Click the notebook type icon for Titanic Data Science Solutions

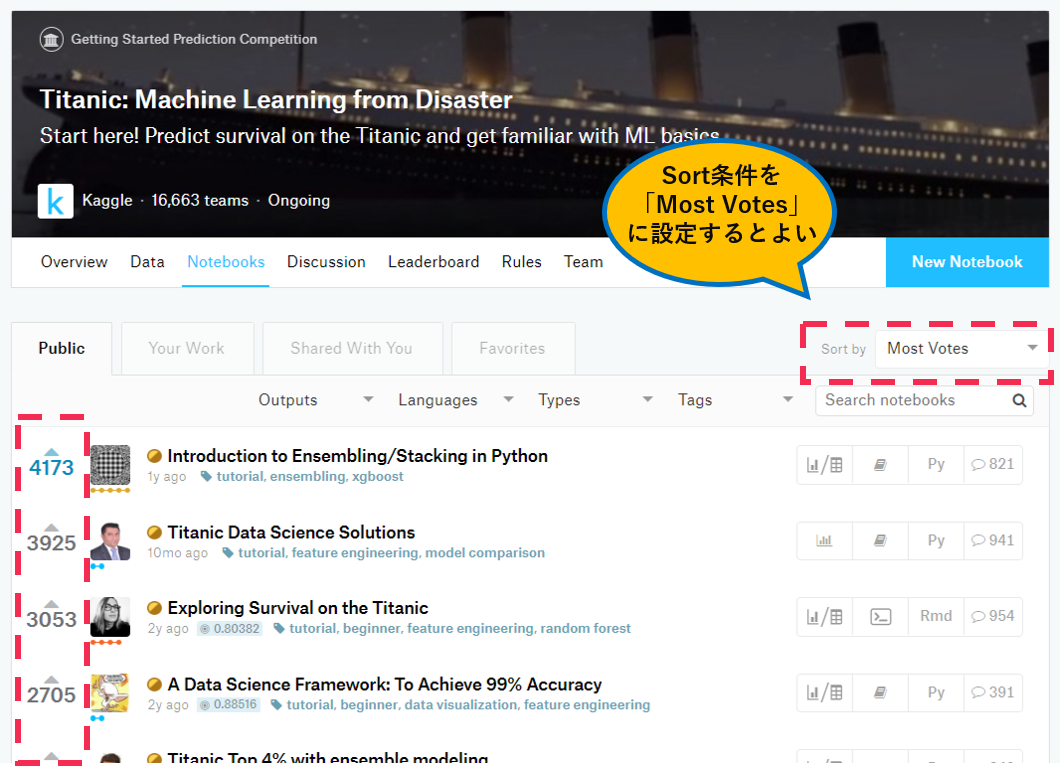tap(880, 541)
